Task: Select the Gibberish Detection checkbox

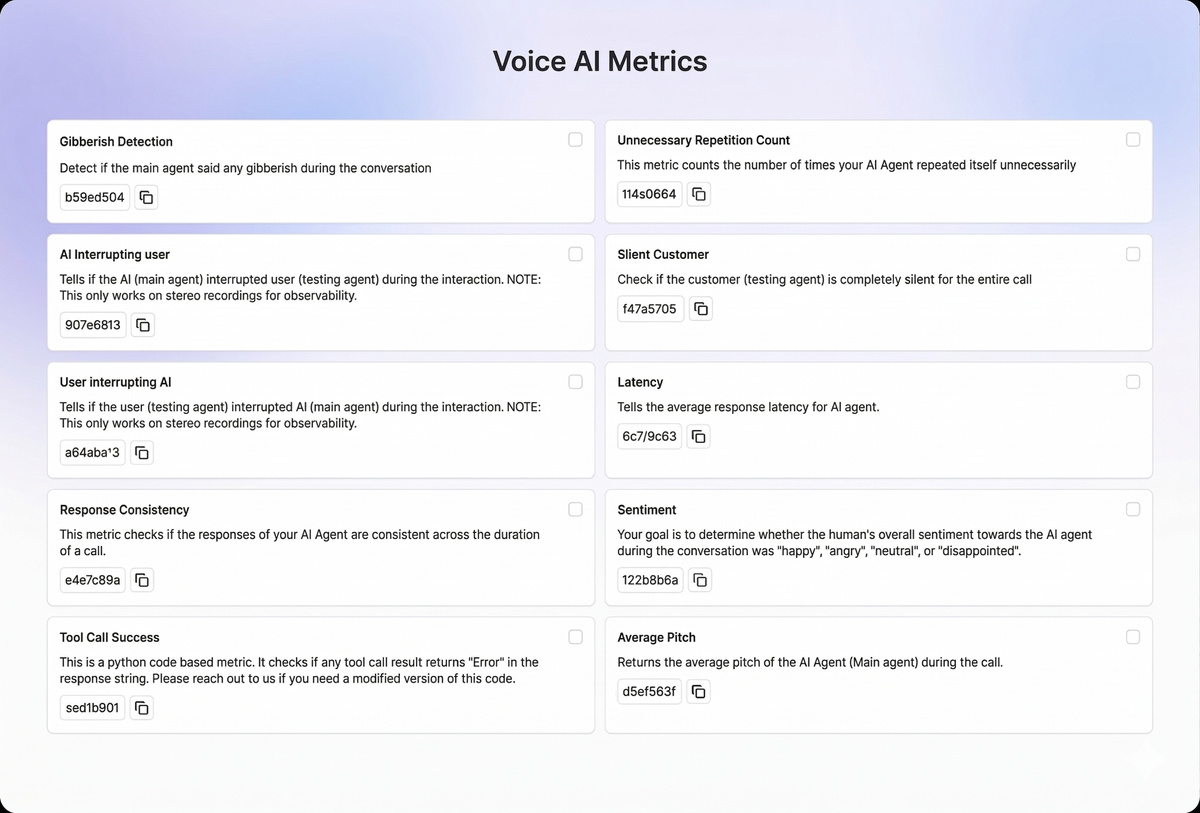Action: (575, 140)
